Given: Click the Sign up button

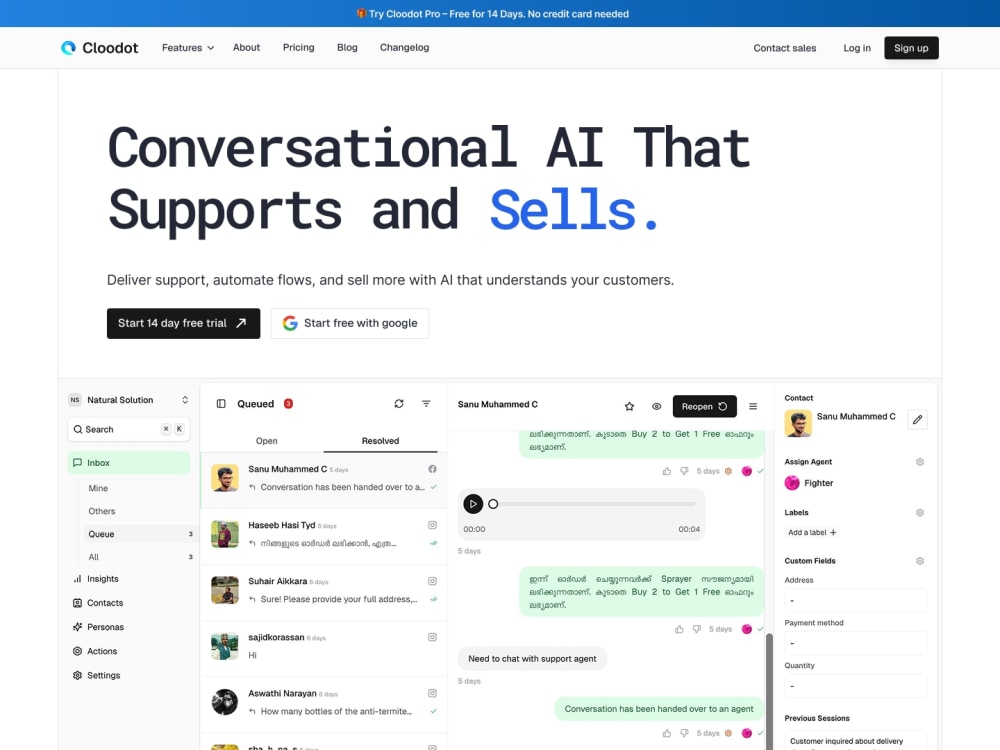Looking at the screenshot, I should tap(911, 48).
